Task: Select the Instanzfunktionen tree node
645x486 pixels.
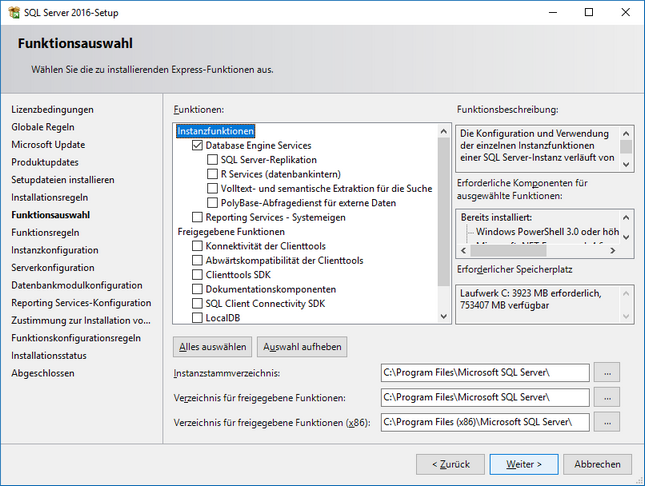Action: (216, 131)
